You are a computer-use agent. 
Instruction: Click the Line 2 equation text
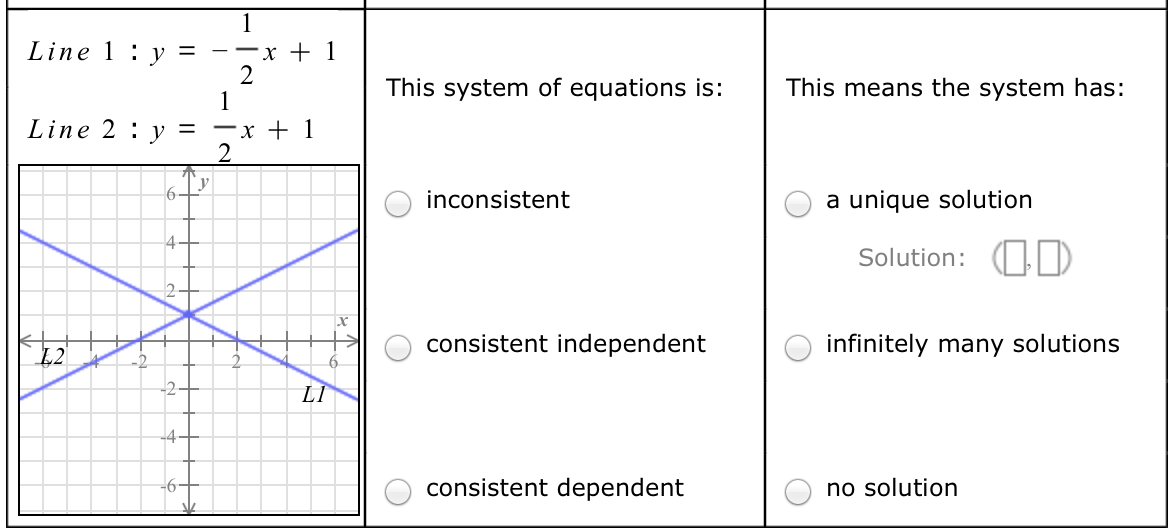(x=172, y=128)
